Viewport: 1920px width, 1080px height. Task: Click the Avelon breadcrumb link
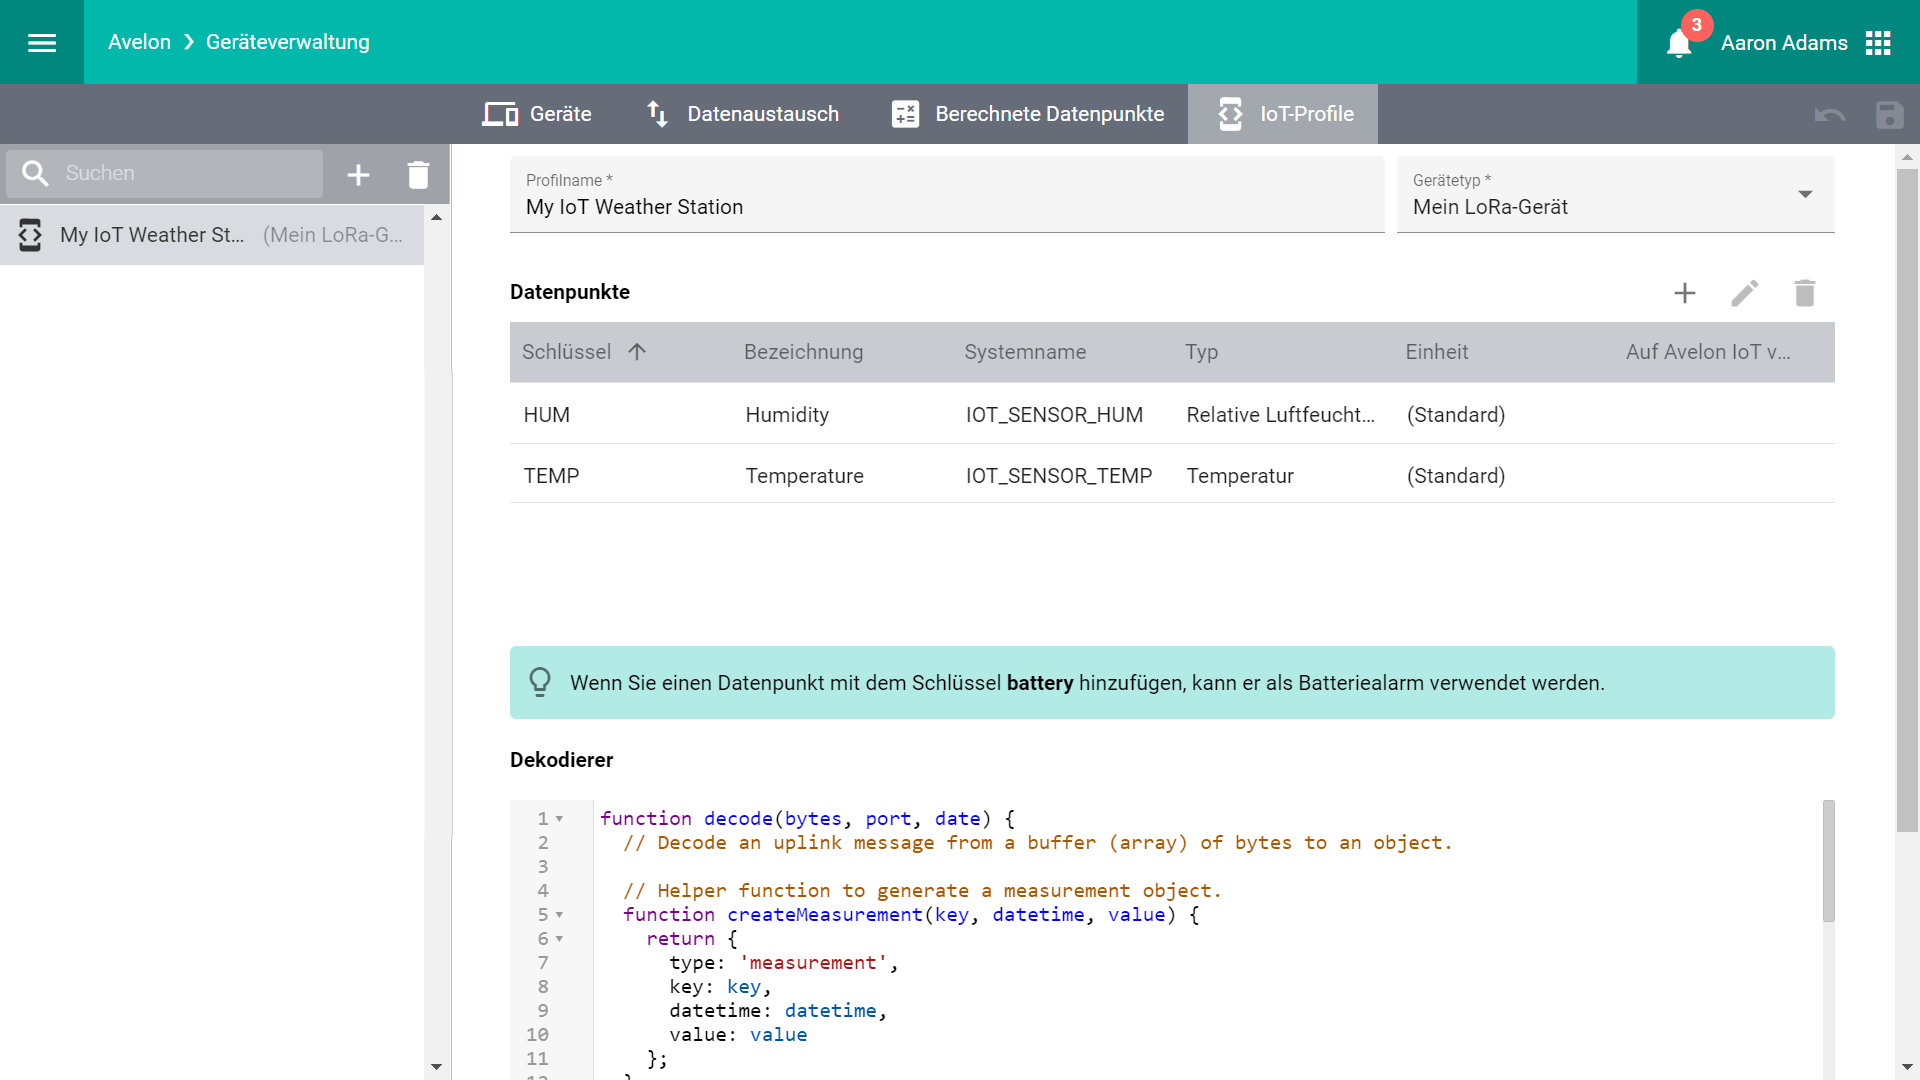tap(139, 42)
